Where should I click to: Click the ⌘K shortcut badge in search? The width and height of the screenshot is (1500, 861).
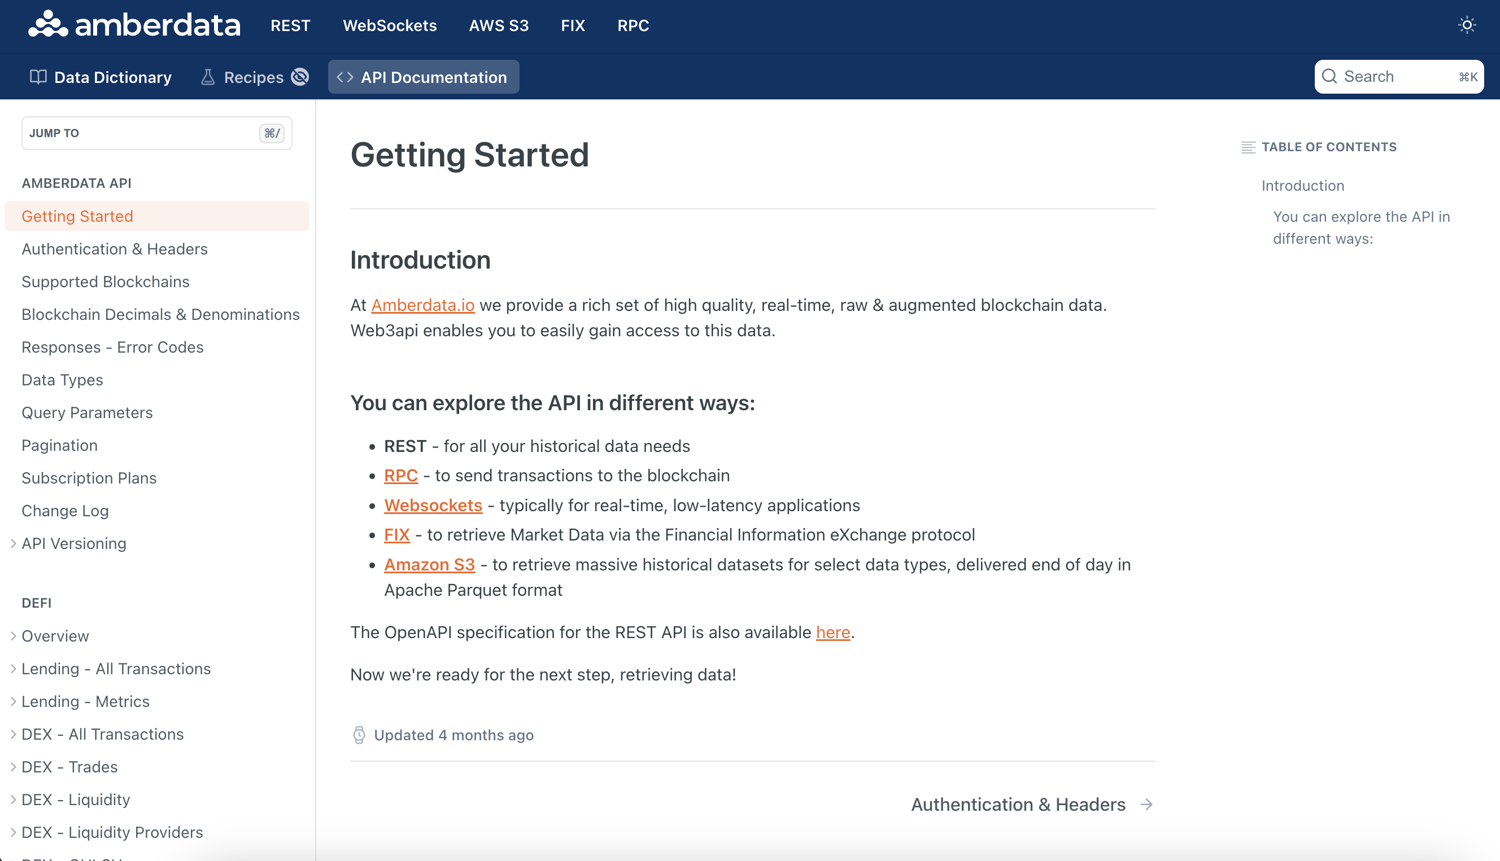point(1468,76)
